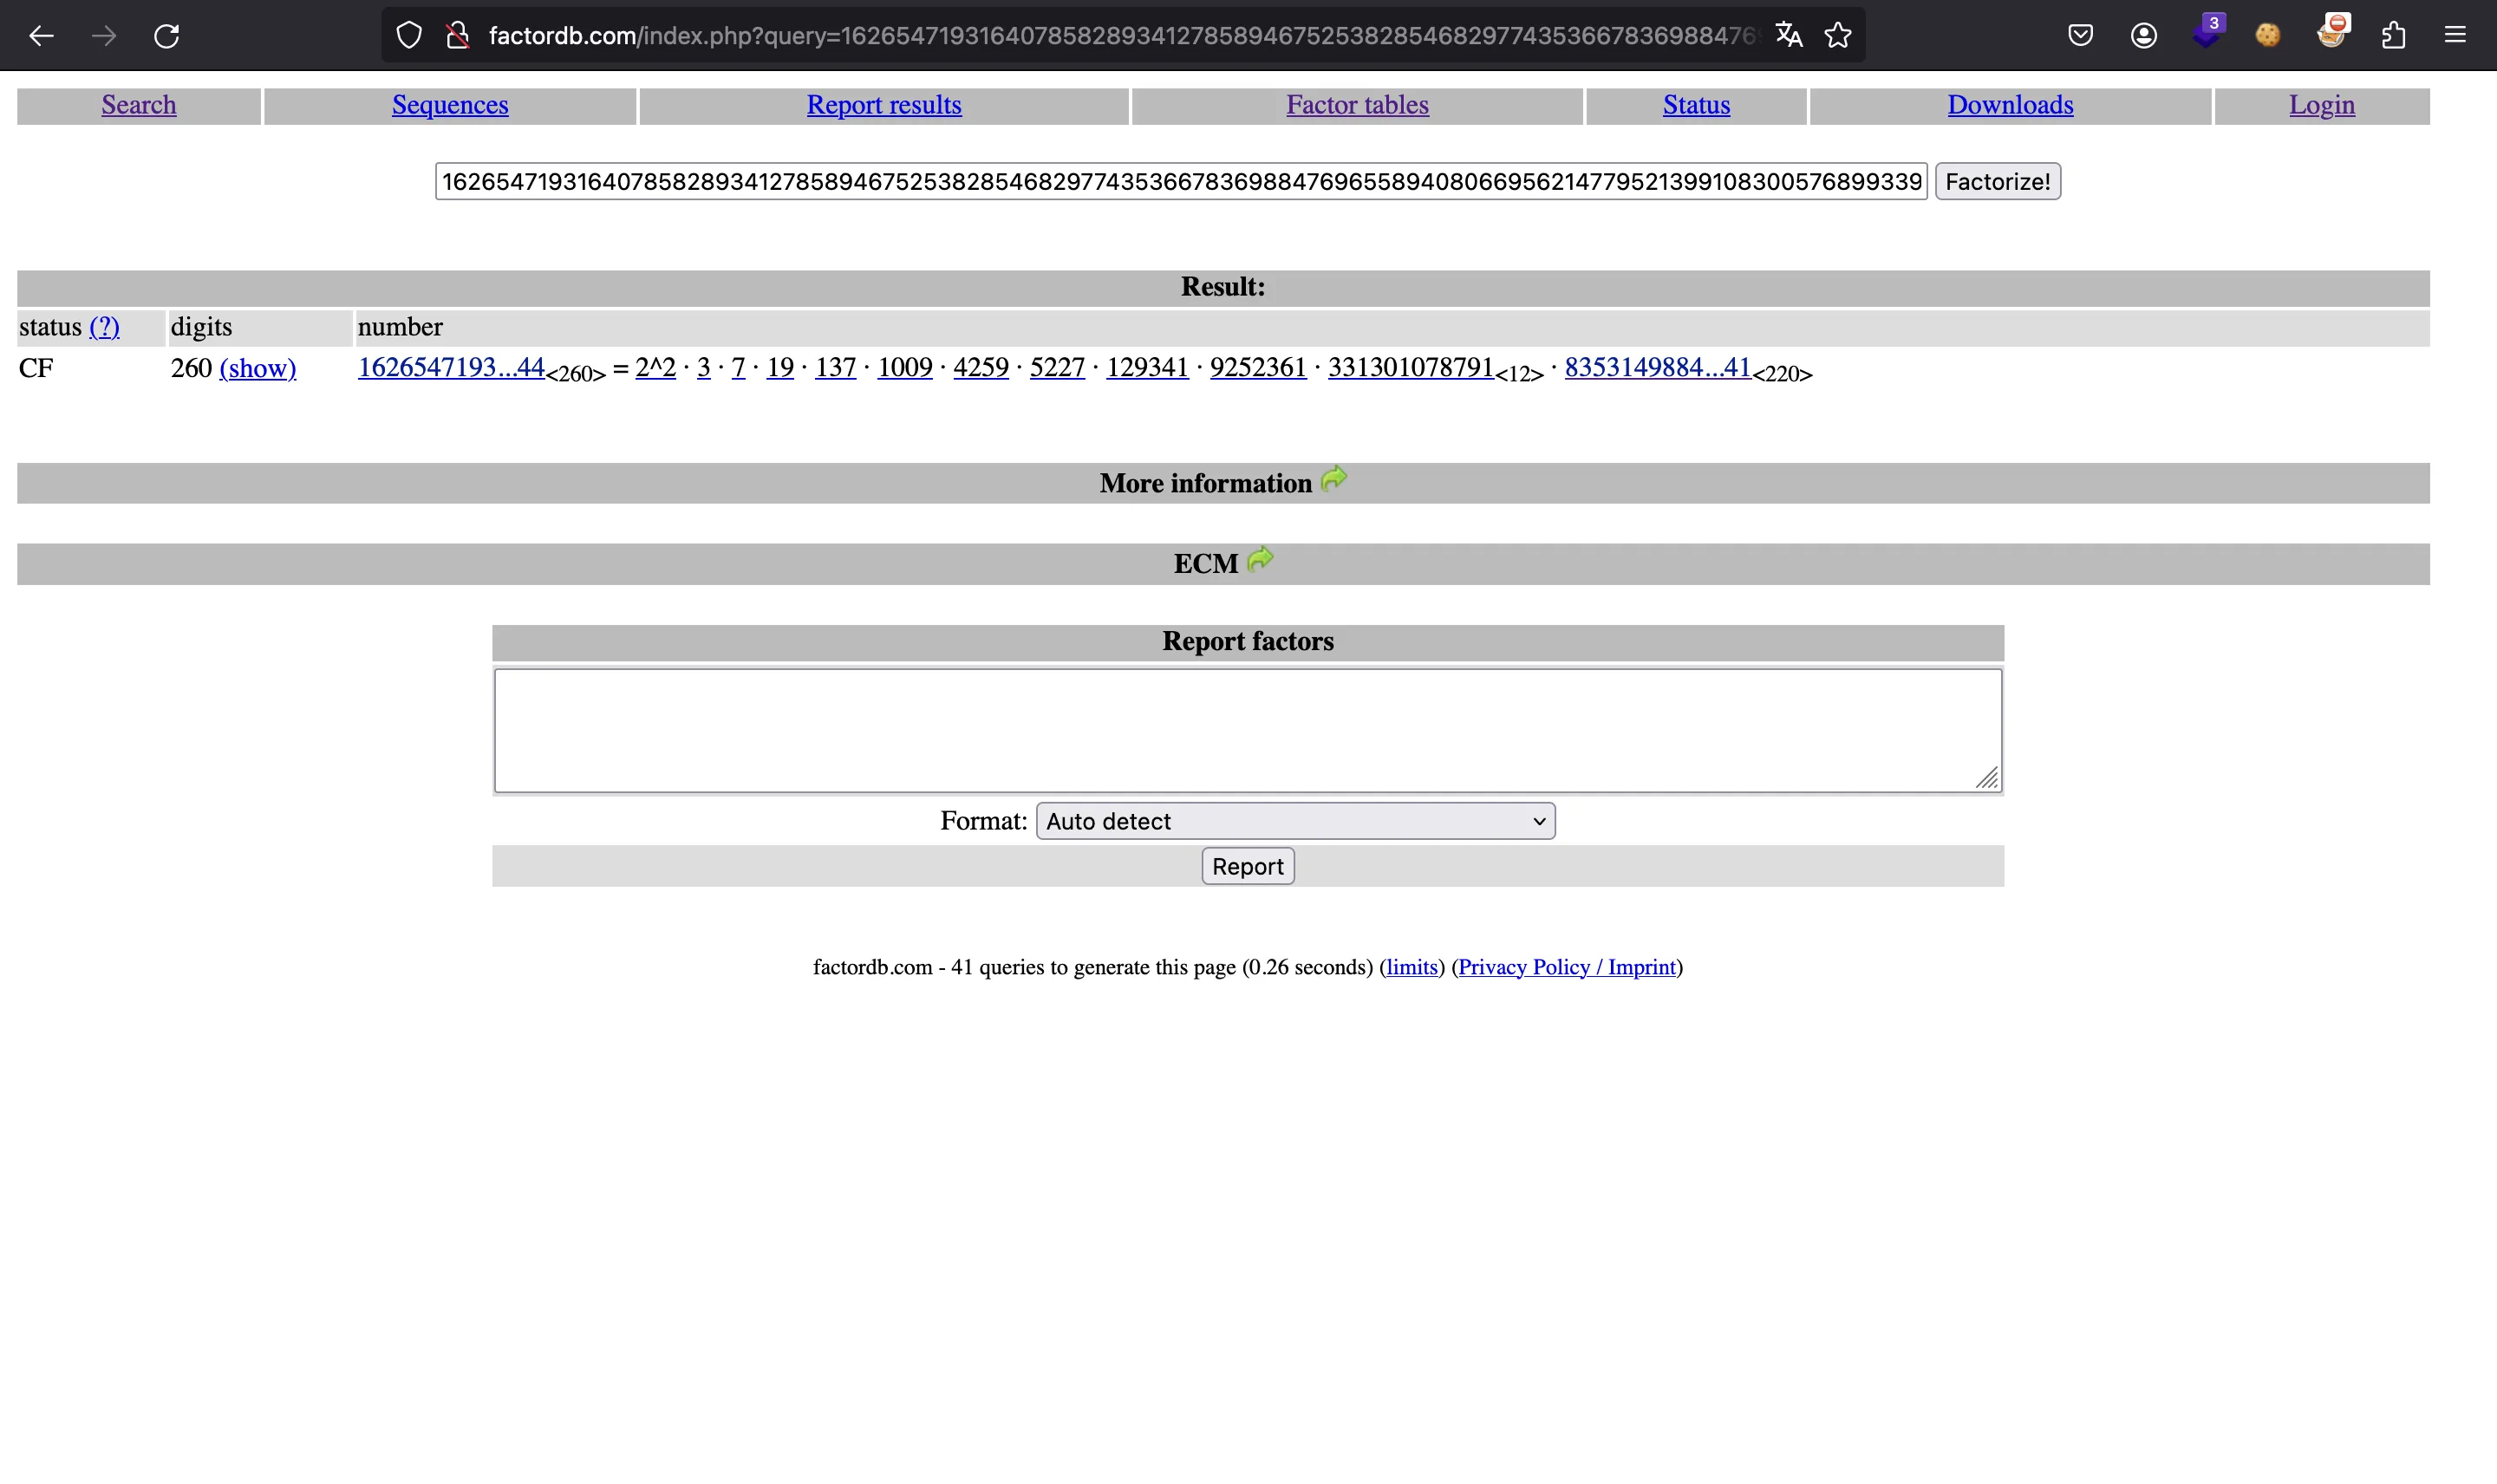2497x1484 pixels.
Task: Open the Search menu link
Action: tap(139, 105)
